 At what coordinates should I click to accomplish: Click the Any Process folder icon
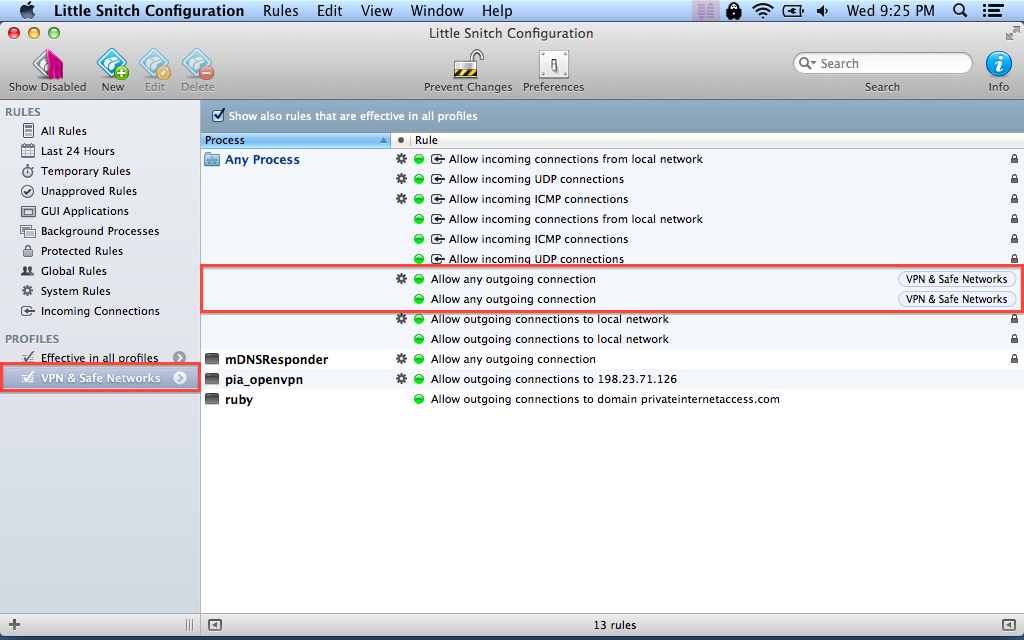(212, 159)
